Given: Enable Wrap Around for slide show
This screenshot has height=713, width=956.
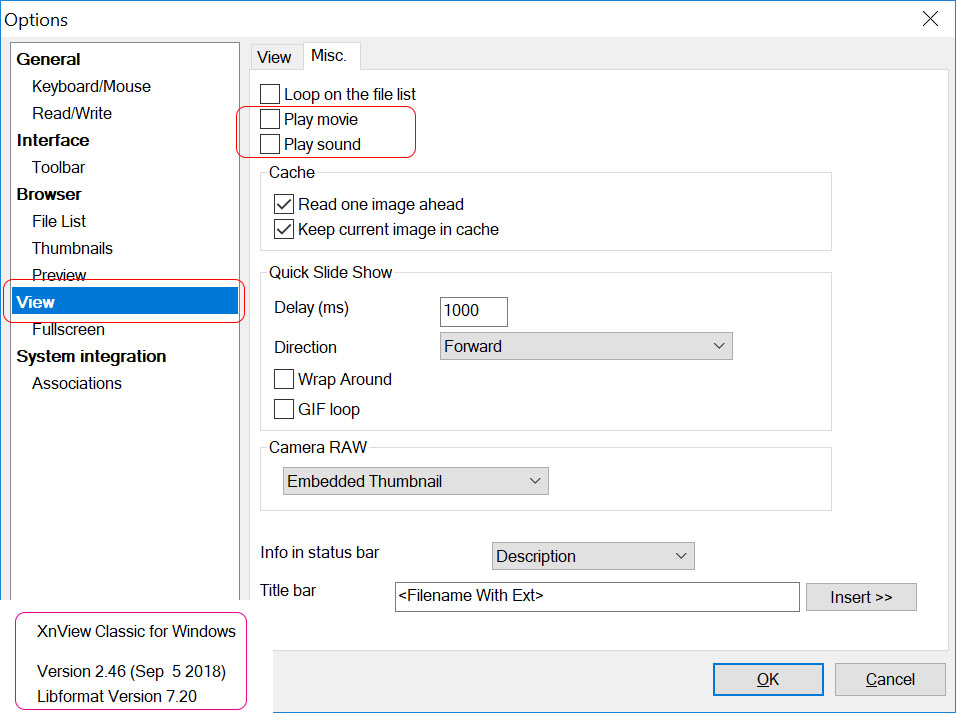Looking at the screenshot, I should (x=284, y=380).
